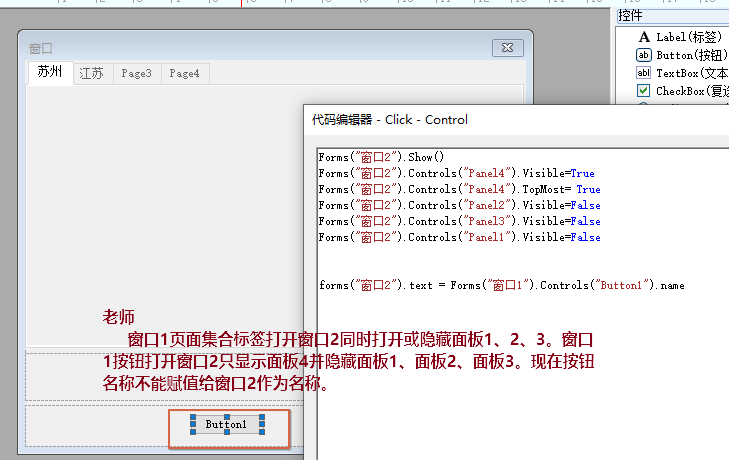
Task: Select the 苏州 tab page
Action: [50, 72]
